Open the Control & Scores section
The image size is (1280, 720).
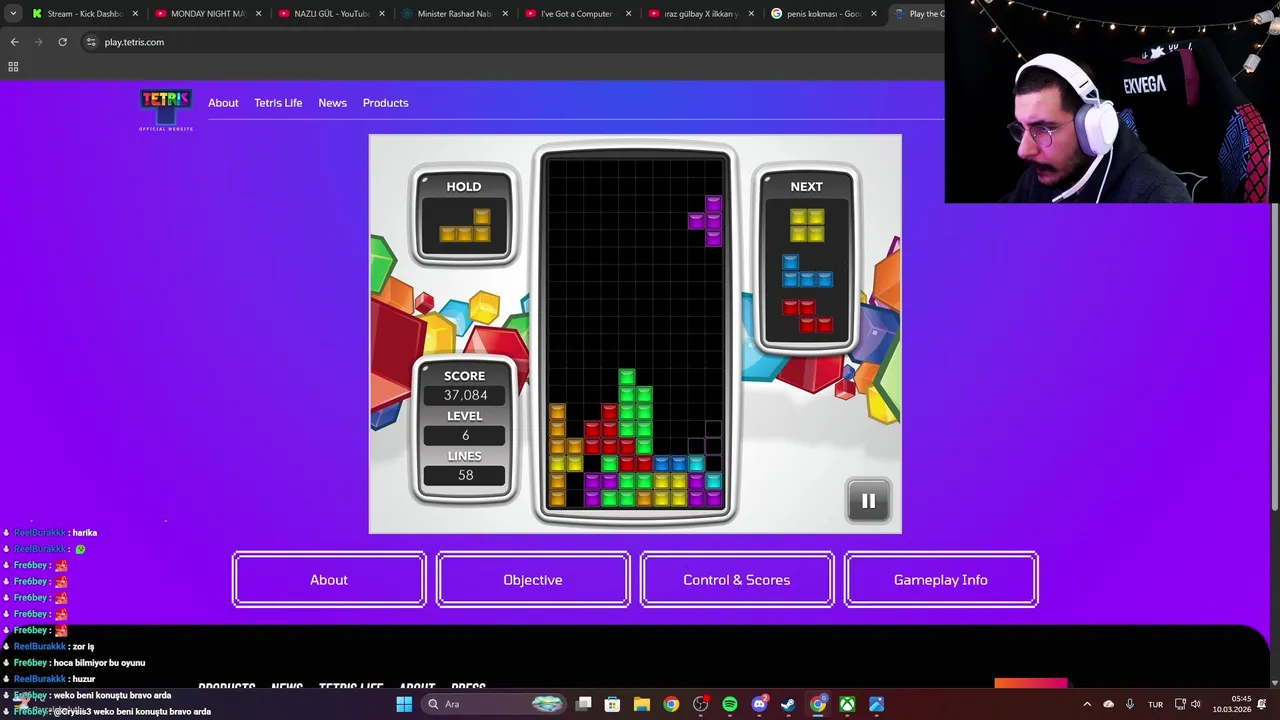737,580
